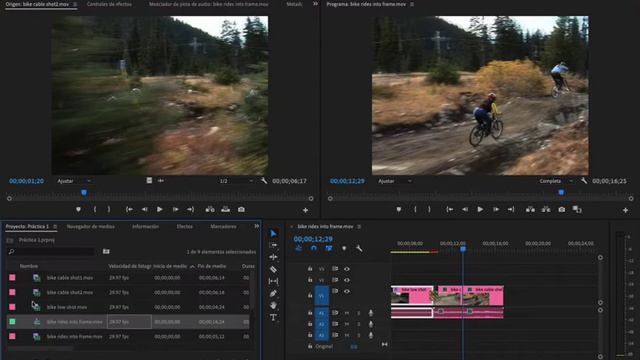Go to Out point in Program monitor
640x360 pixels.
coord(511,209)
